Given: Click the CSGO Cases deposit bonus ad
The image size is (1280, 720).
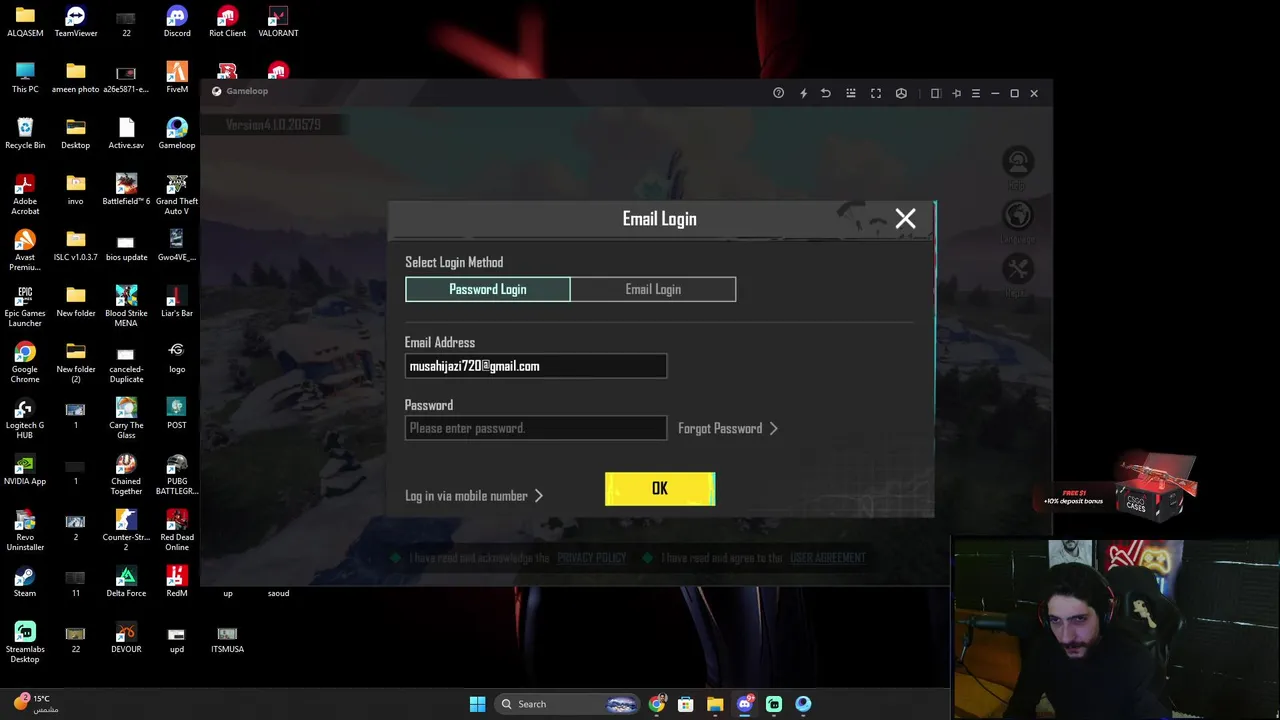Looking at the screenshot, I should click(x=1118, y=489).
